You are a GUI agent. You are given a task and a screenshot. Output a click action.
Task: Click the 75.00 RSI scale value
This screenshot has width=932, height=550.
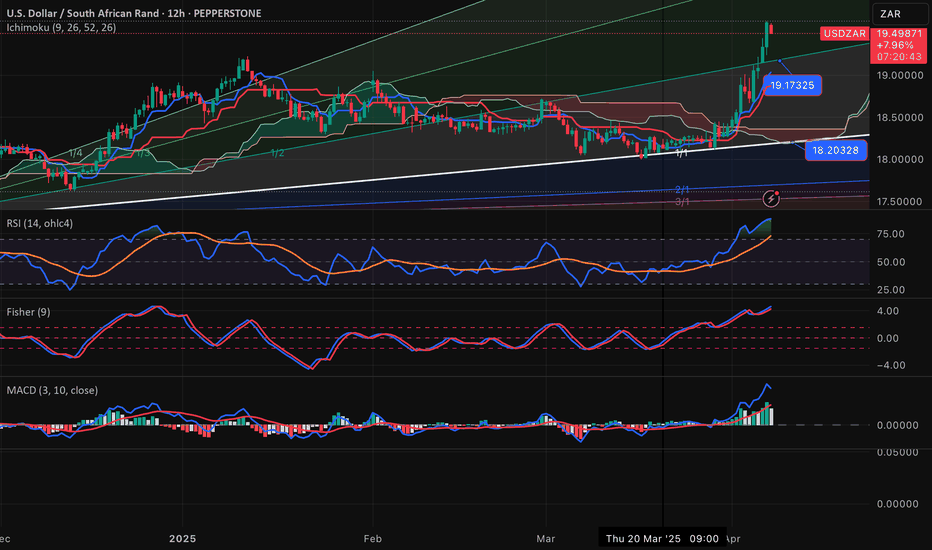click(890, 234)
